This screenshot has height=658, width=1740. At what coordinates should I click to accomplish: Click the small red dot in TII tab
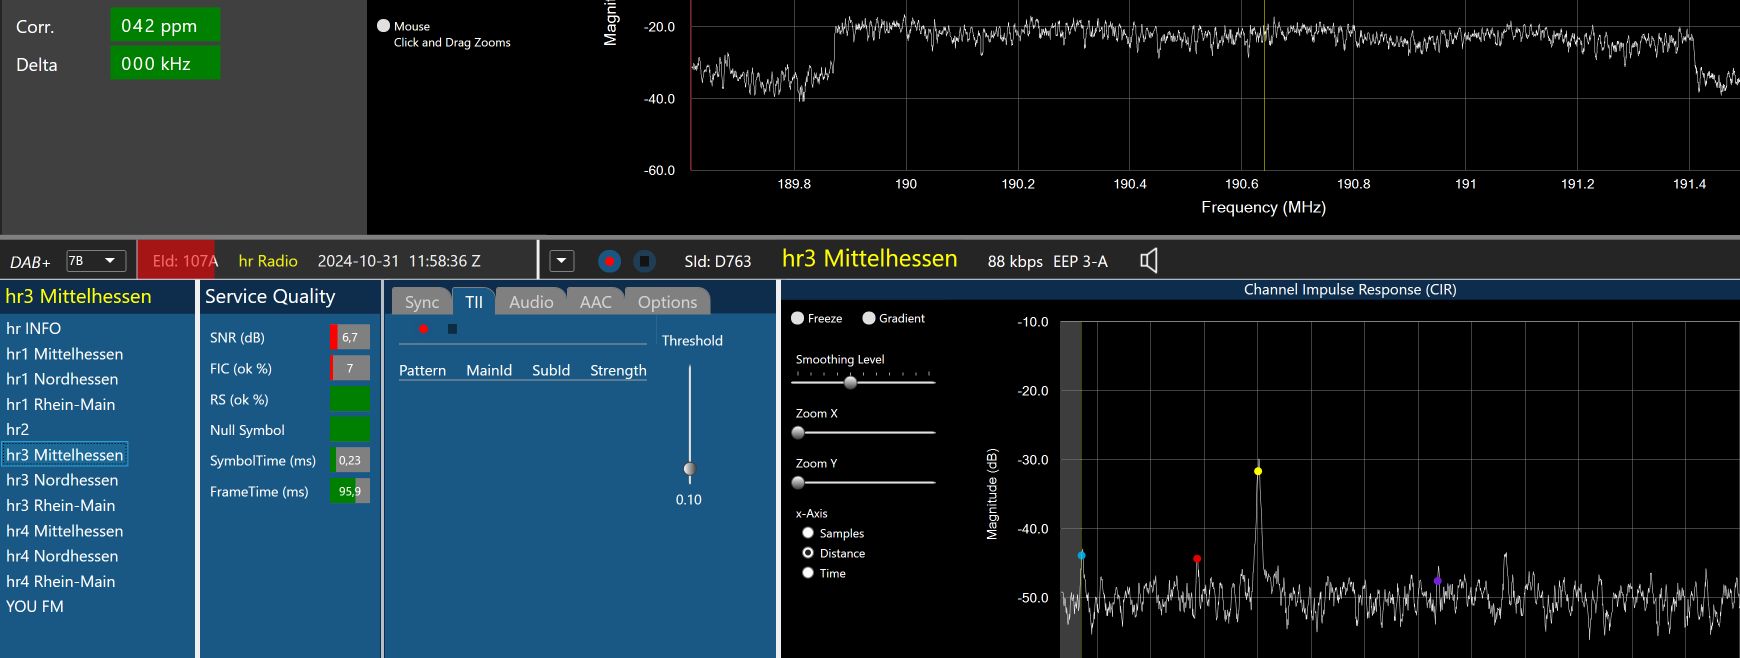point(424,329)
